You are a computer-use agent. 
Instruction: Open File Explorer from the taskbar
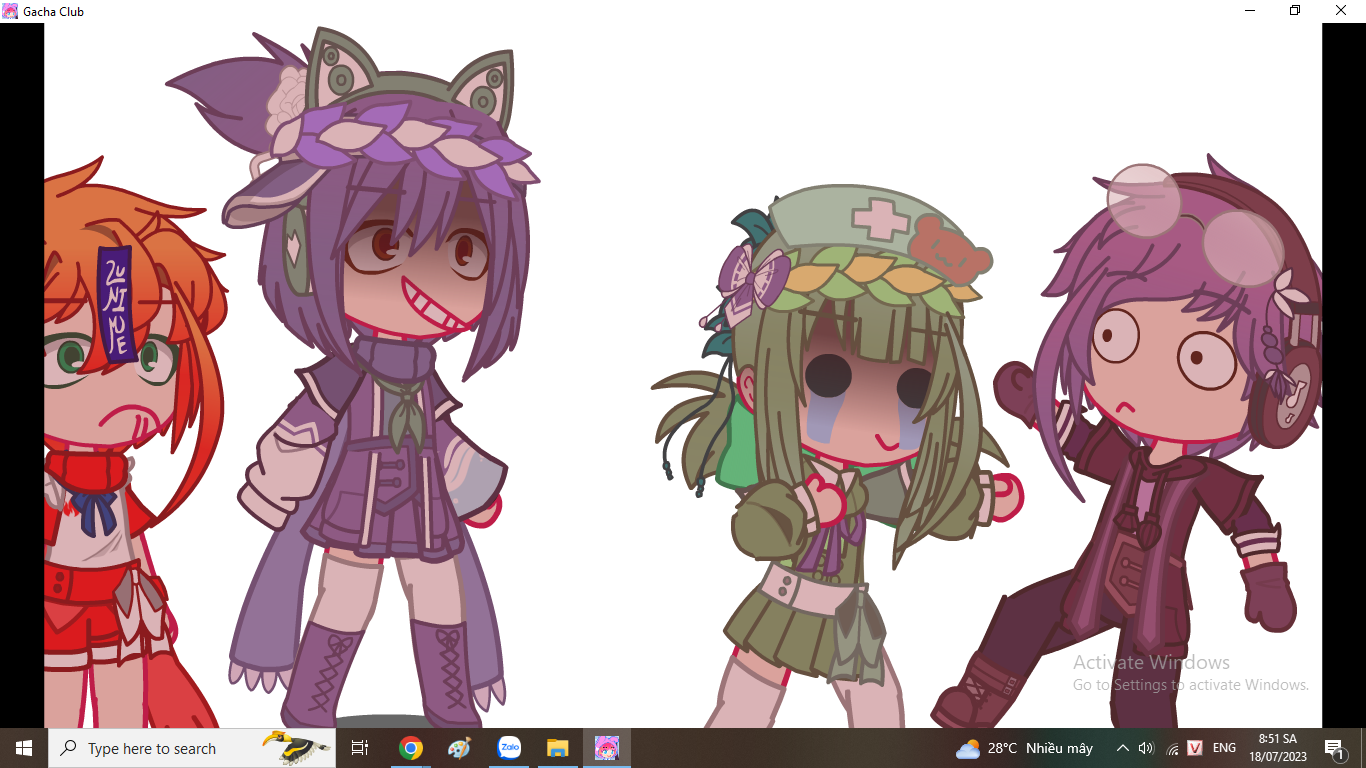(558, 748)
